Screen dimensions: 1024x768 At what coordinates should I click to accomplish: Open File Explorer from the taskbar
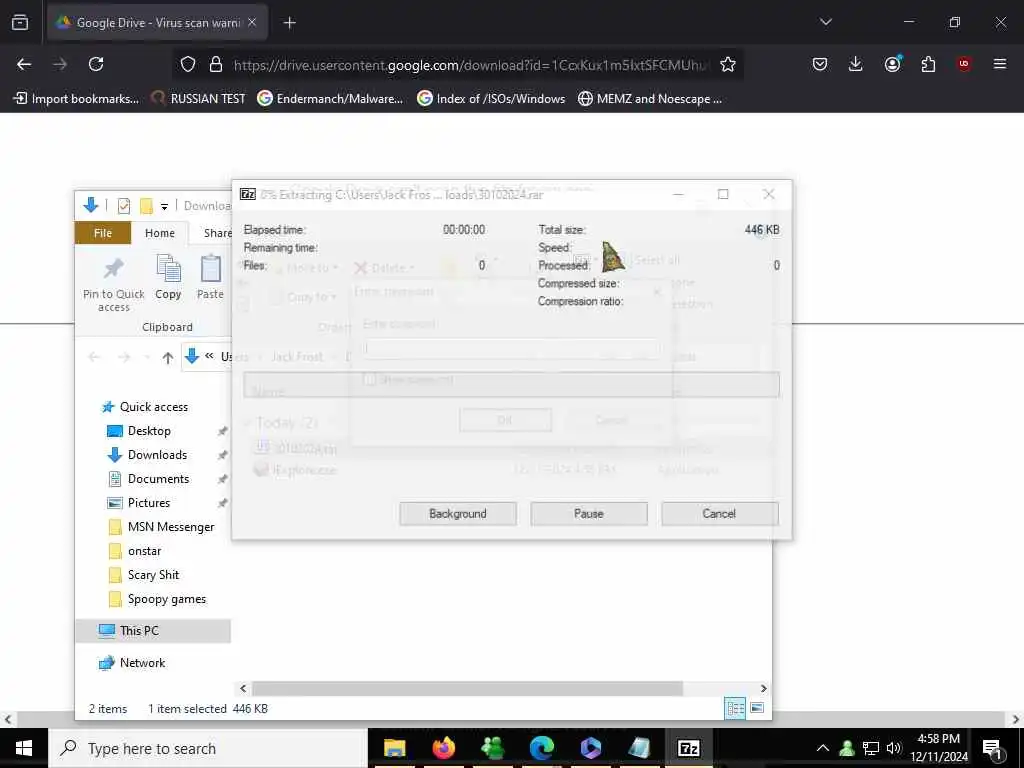pyautogui.click(x=394, y=748)
